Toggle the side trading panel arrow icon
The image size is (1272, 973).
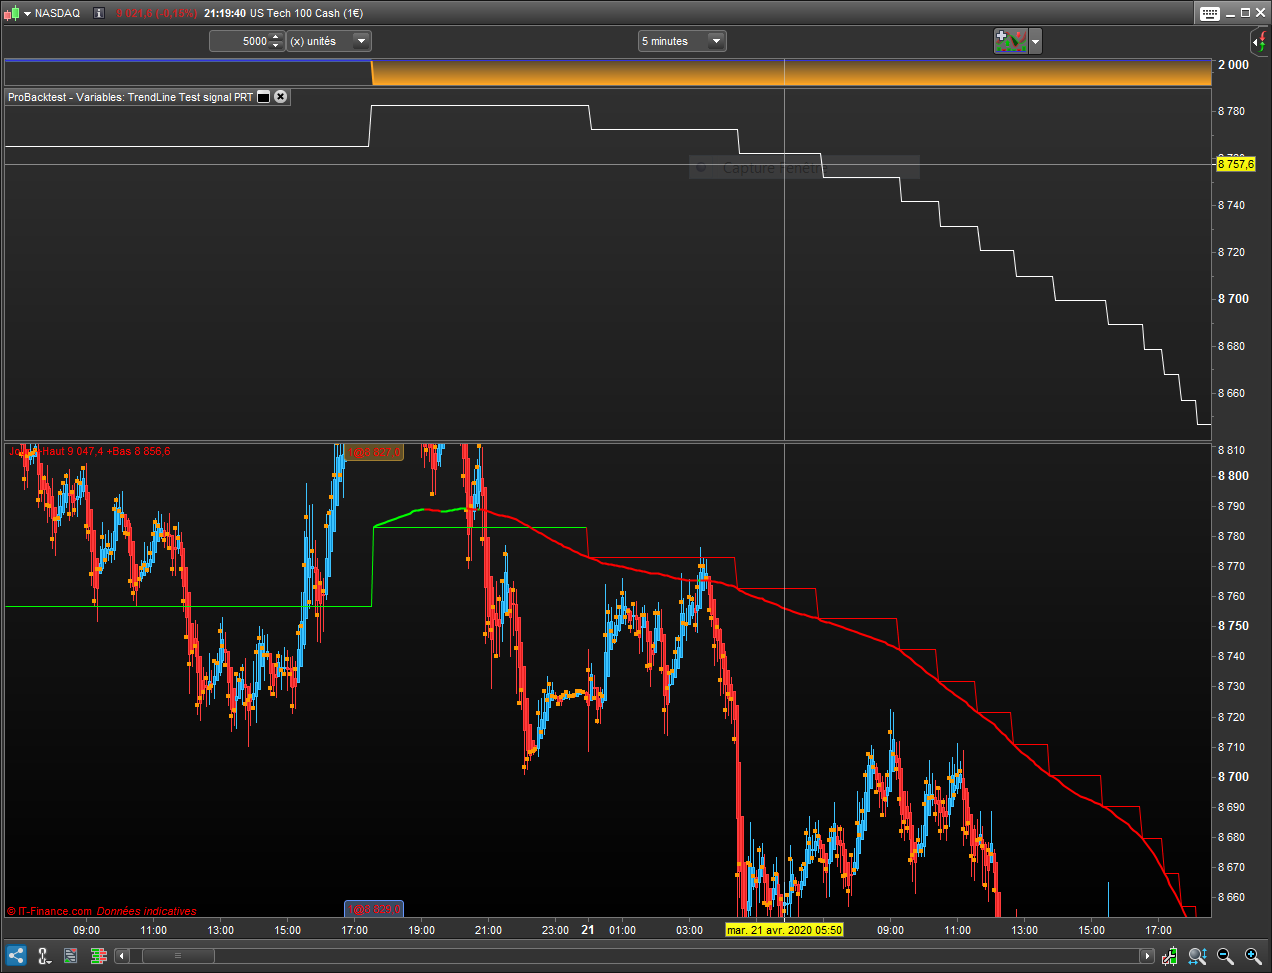pos(1260,41)
